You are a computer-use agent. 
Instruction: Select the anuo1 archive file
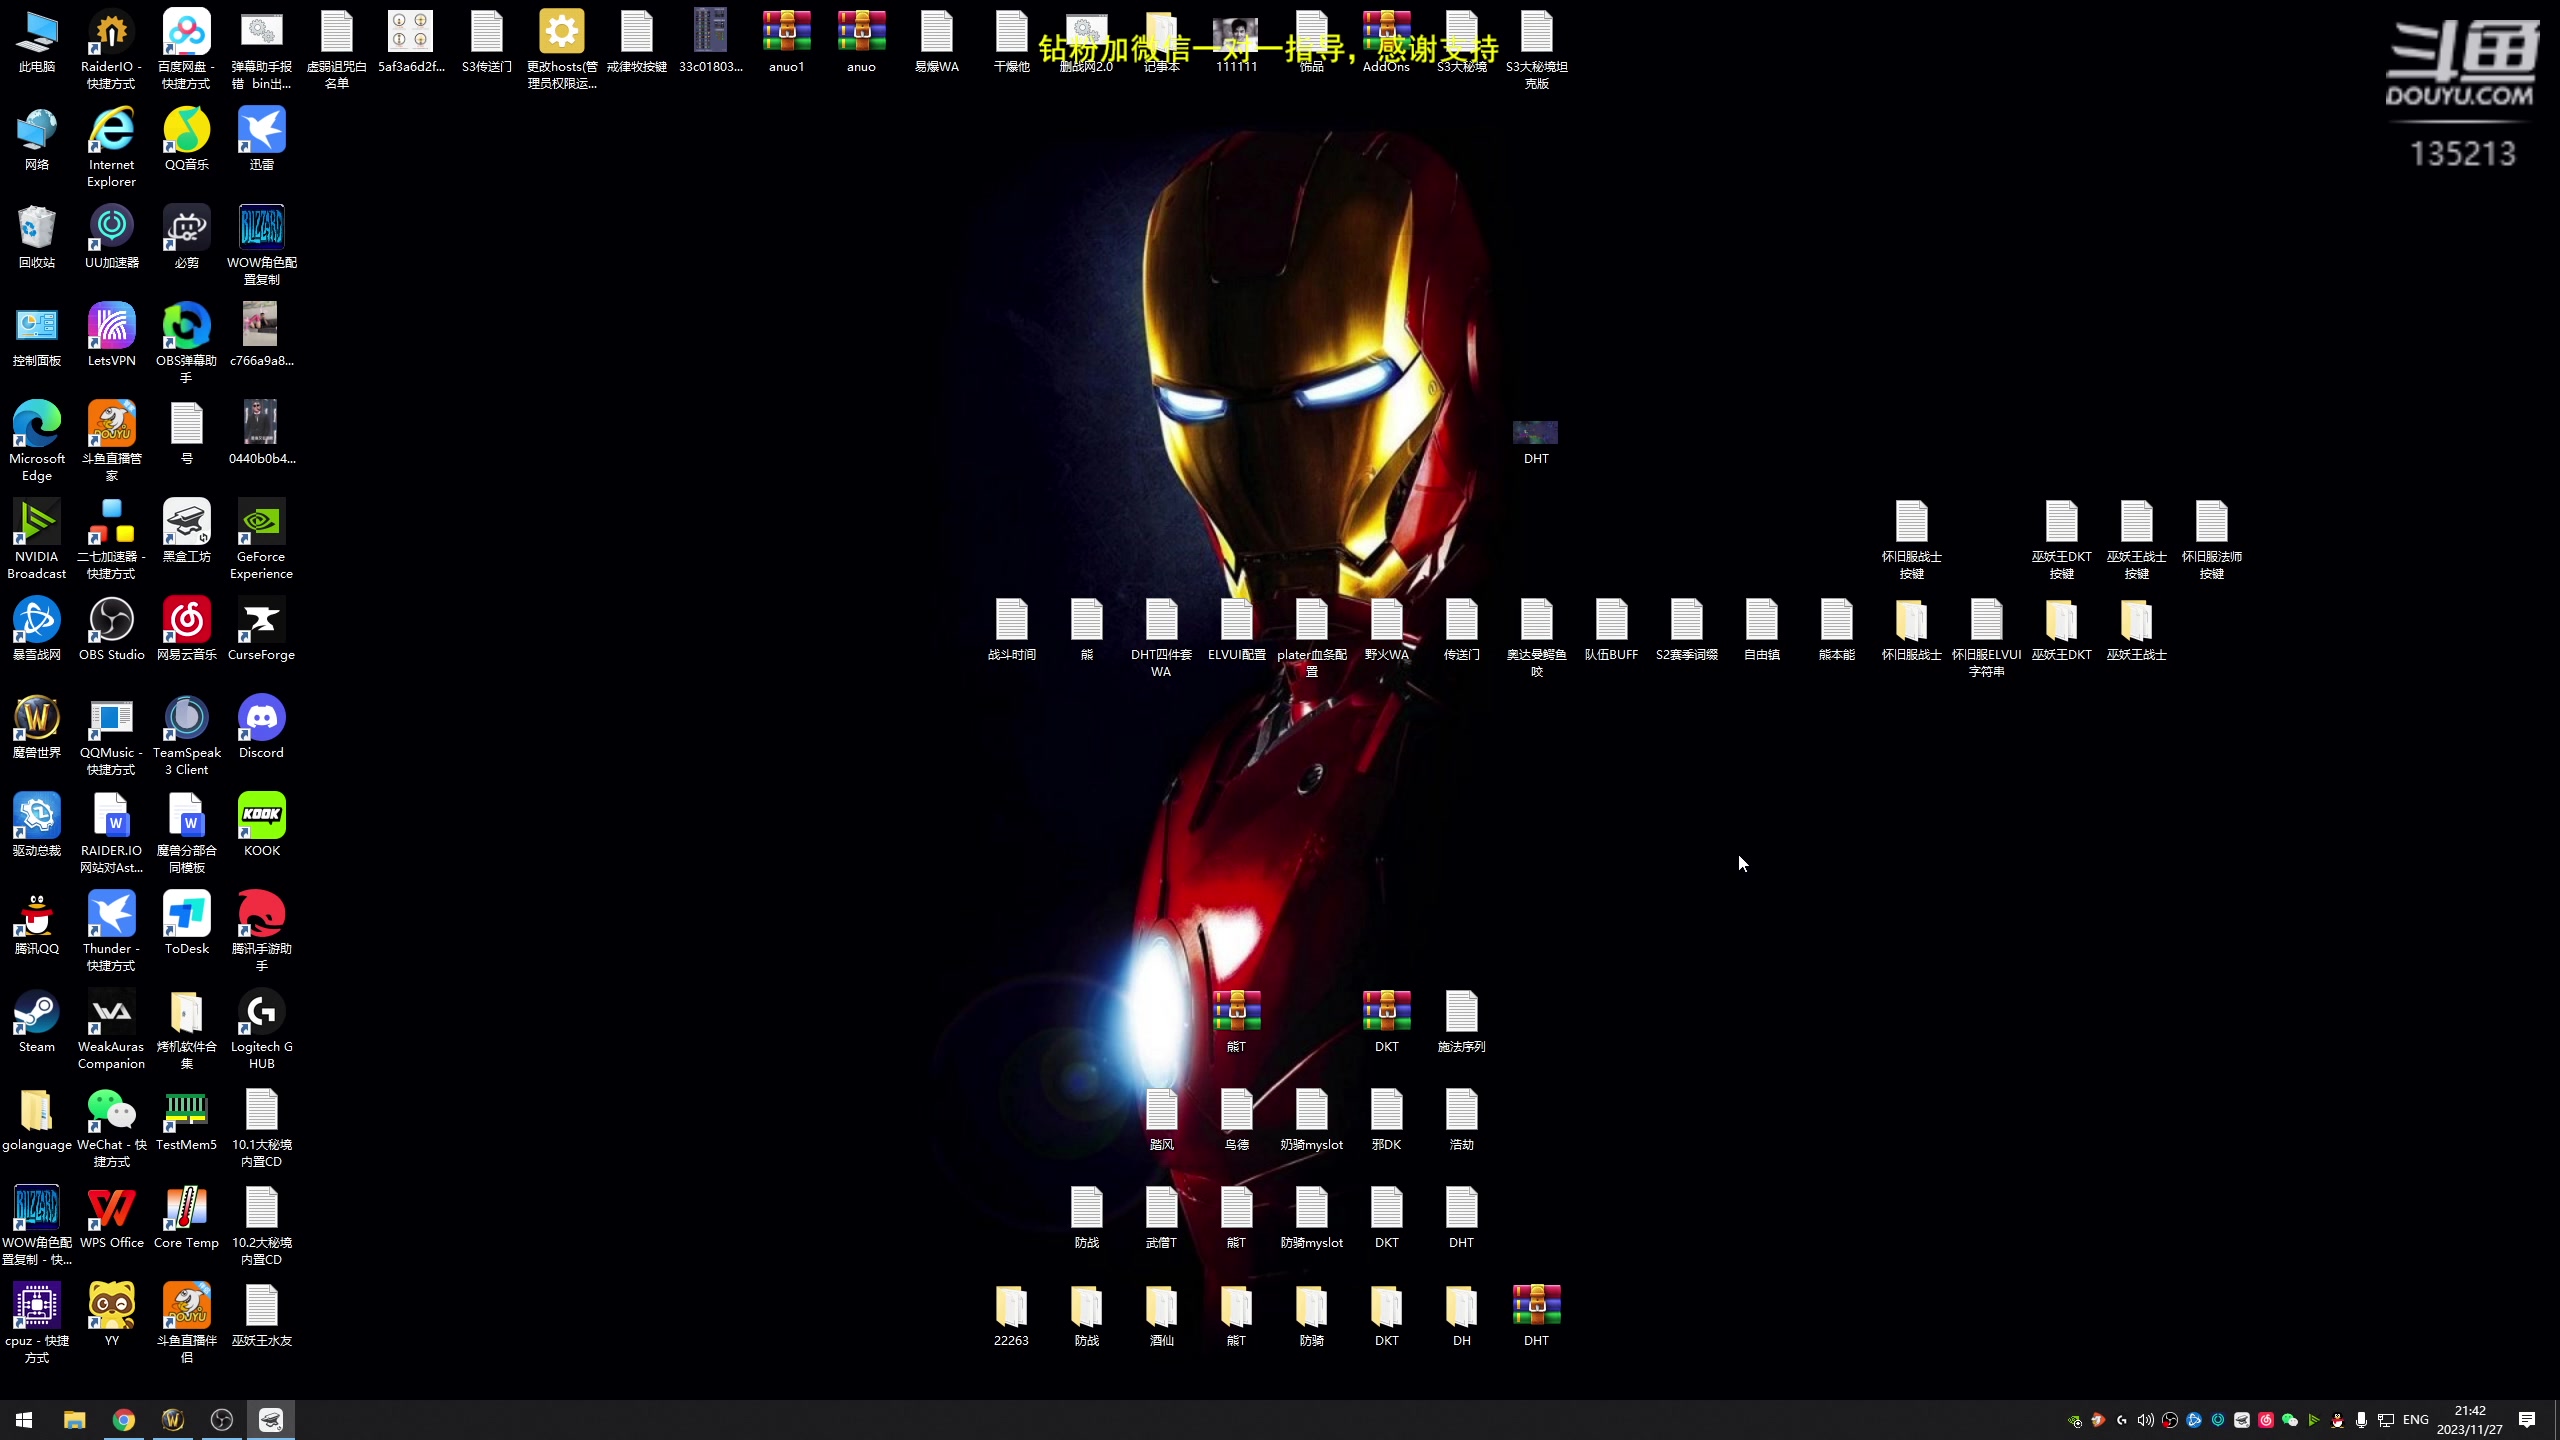tap(786, 41)
